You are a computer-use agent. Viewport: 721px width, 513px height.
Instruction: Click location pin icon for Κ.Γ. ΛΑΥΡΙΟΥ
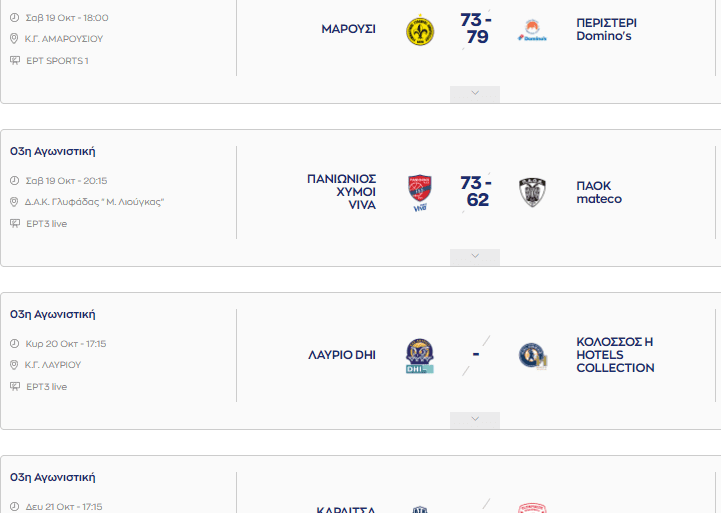[x=14, y=365]
